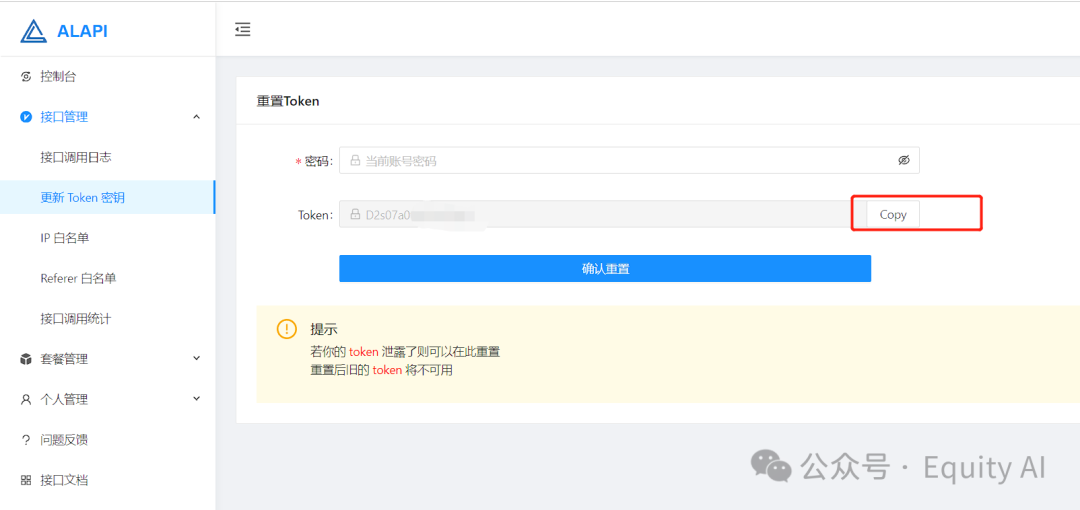
Task: Open the IP 白名单 page
Action: 107,238
